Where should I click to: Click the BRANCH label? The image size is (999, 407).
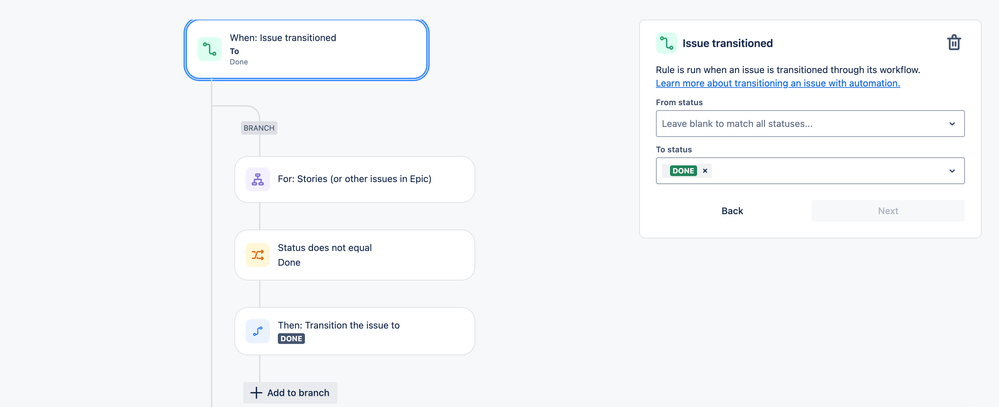[x=259, y=128]
